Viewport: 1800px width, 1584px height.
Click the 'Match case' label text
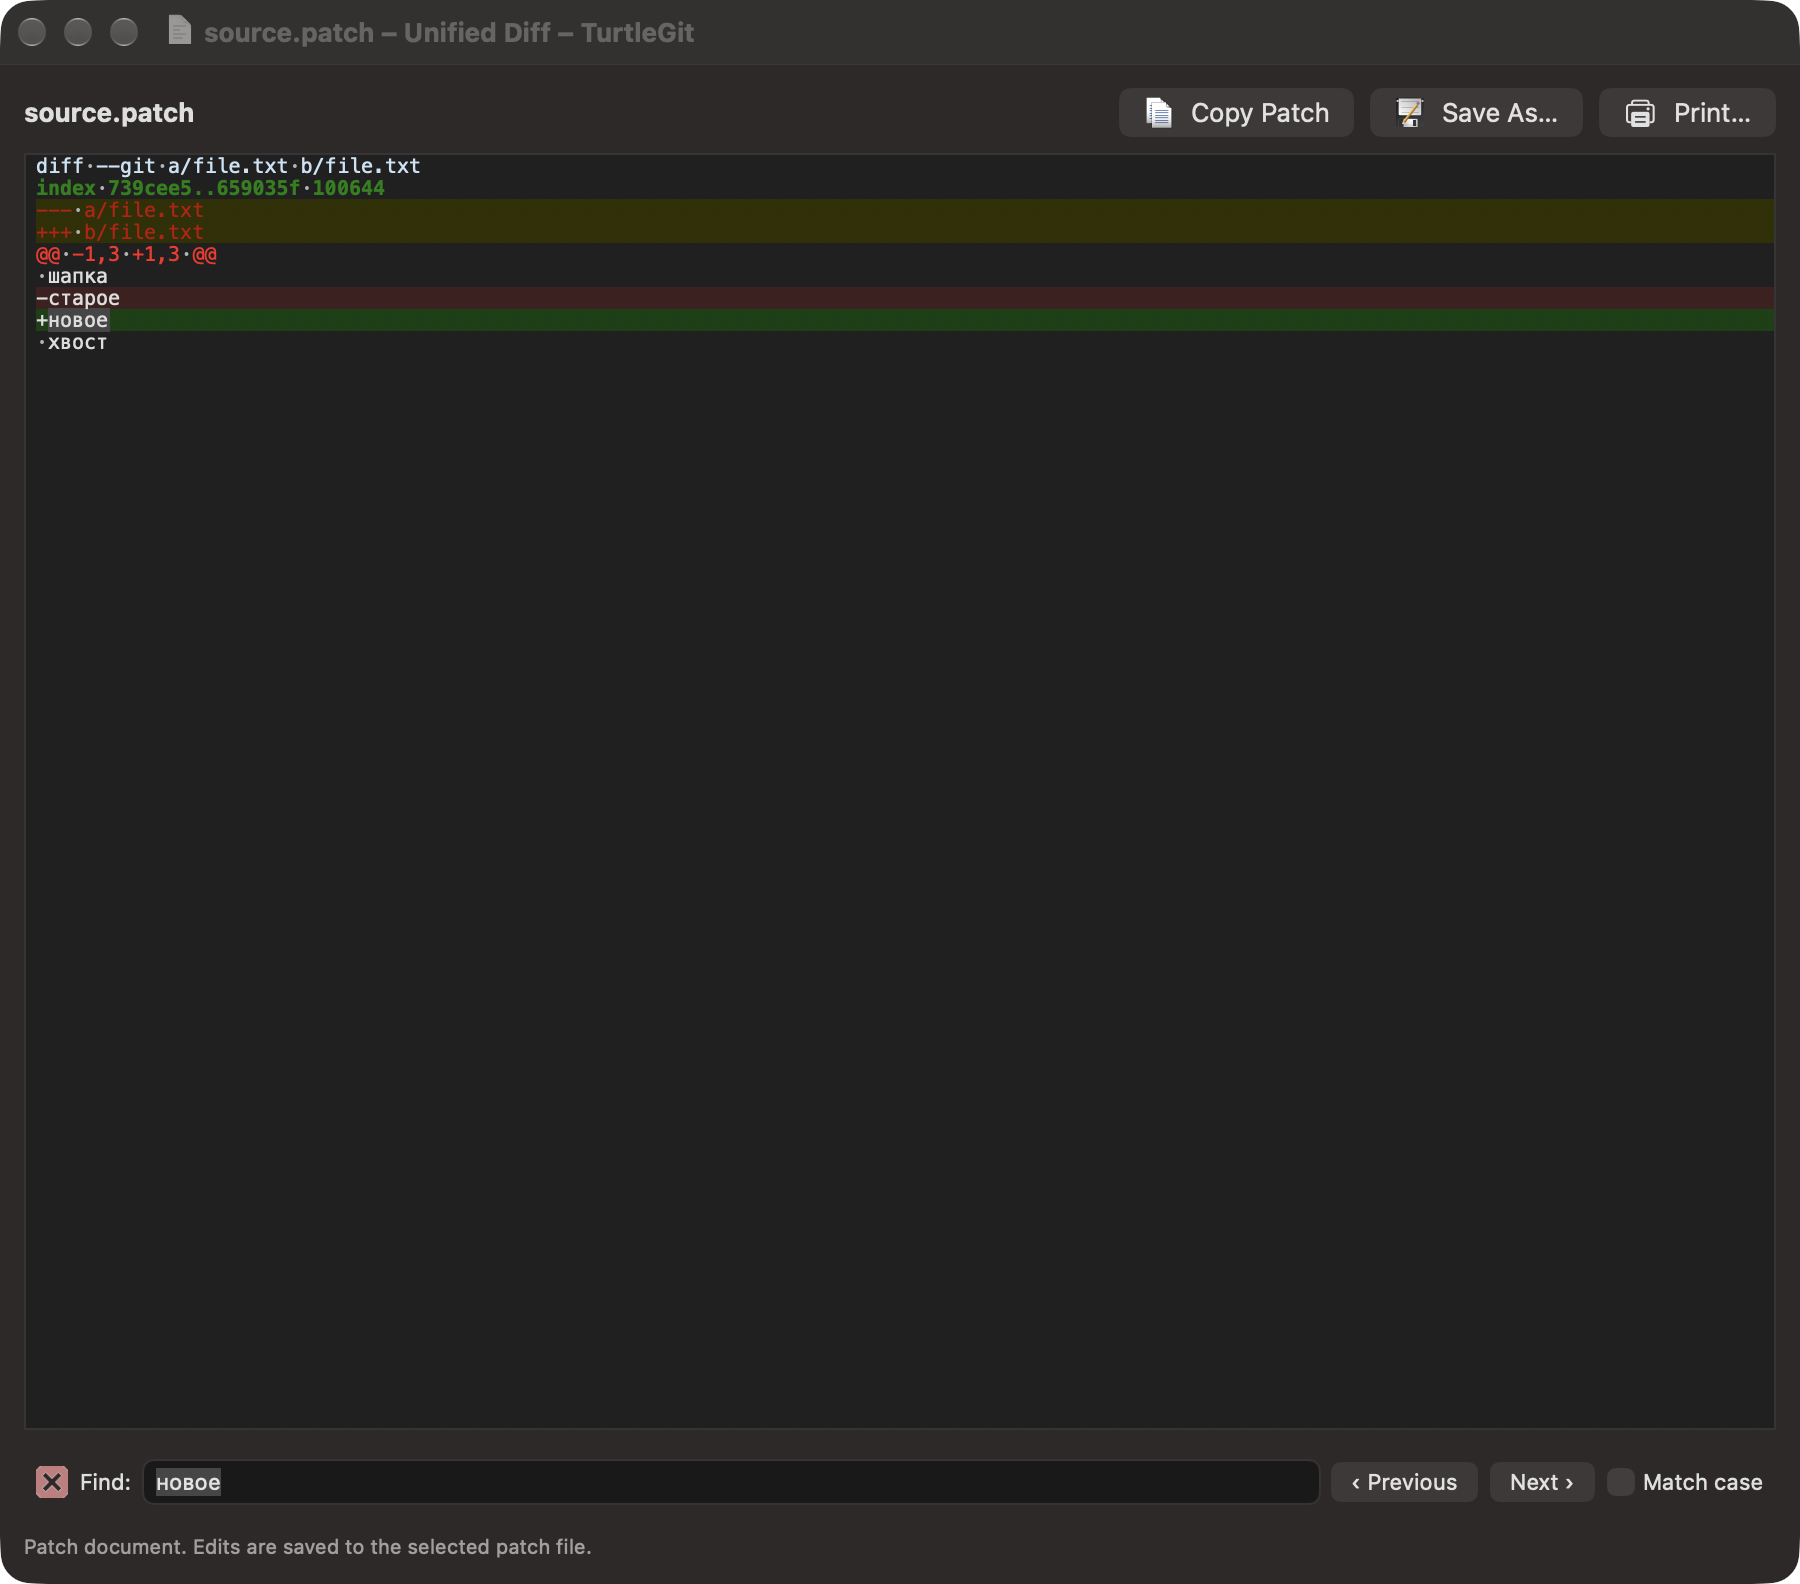(1702, 1482)
